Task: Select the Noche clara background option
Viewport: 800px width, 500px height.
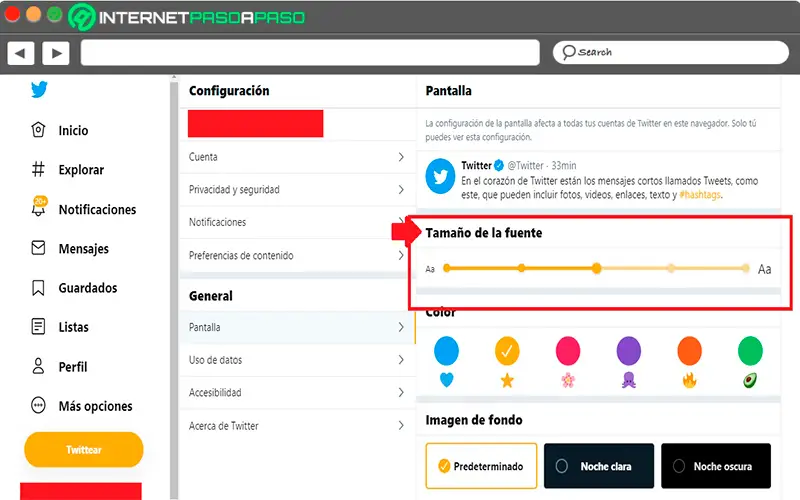Action: (x=599, y=466)
